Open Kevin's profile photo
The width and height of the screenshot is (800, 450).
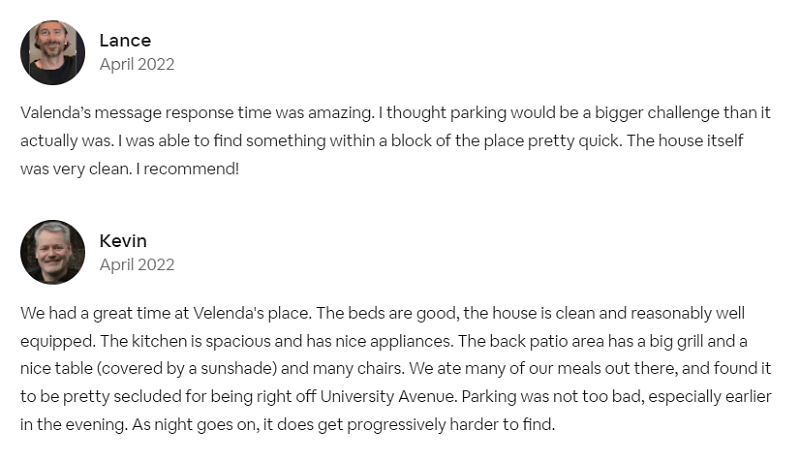53,253
